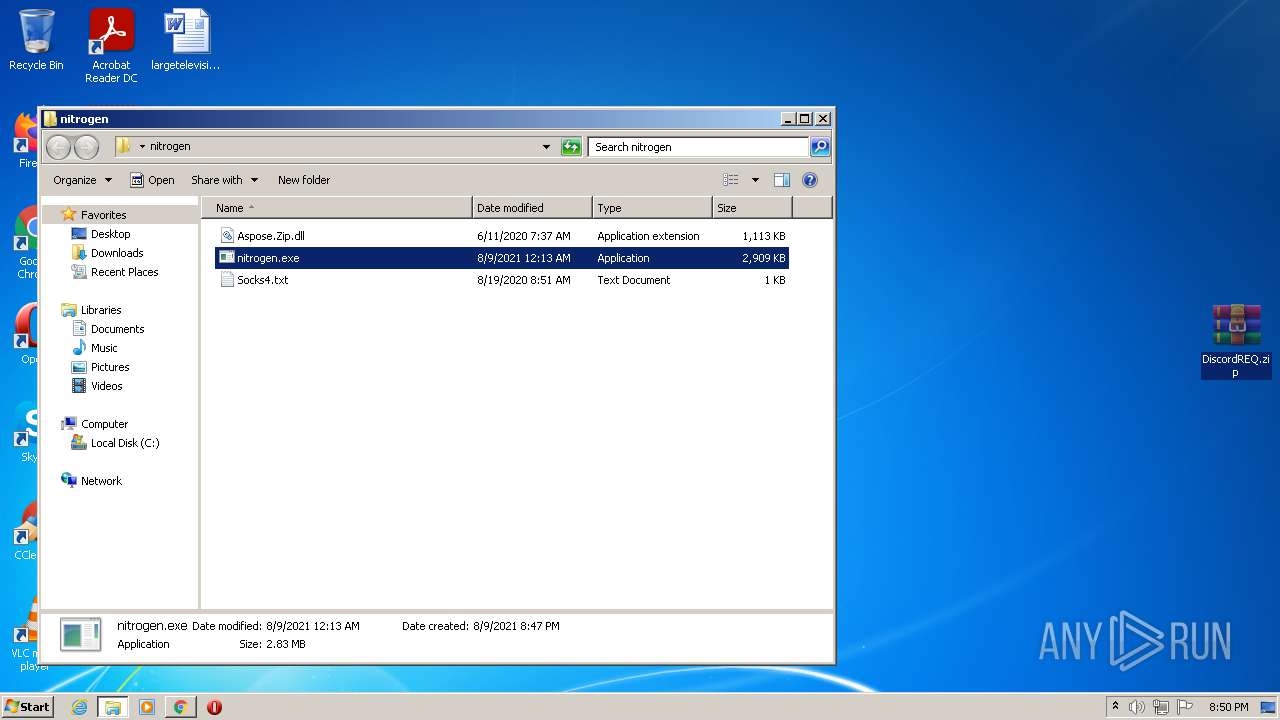Viewport: 1280px width, 720px height.
Task: Click the Forward navigation arrow in Explorer
Action: coord(87,147)
